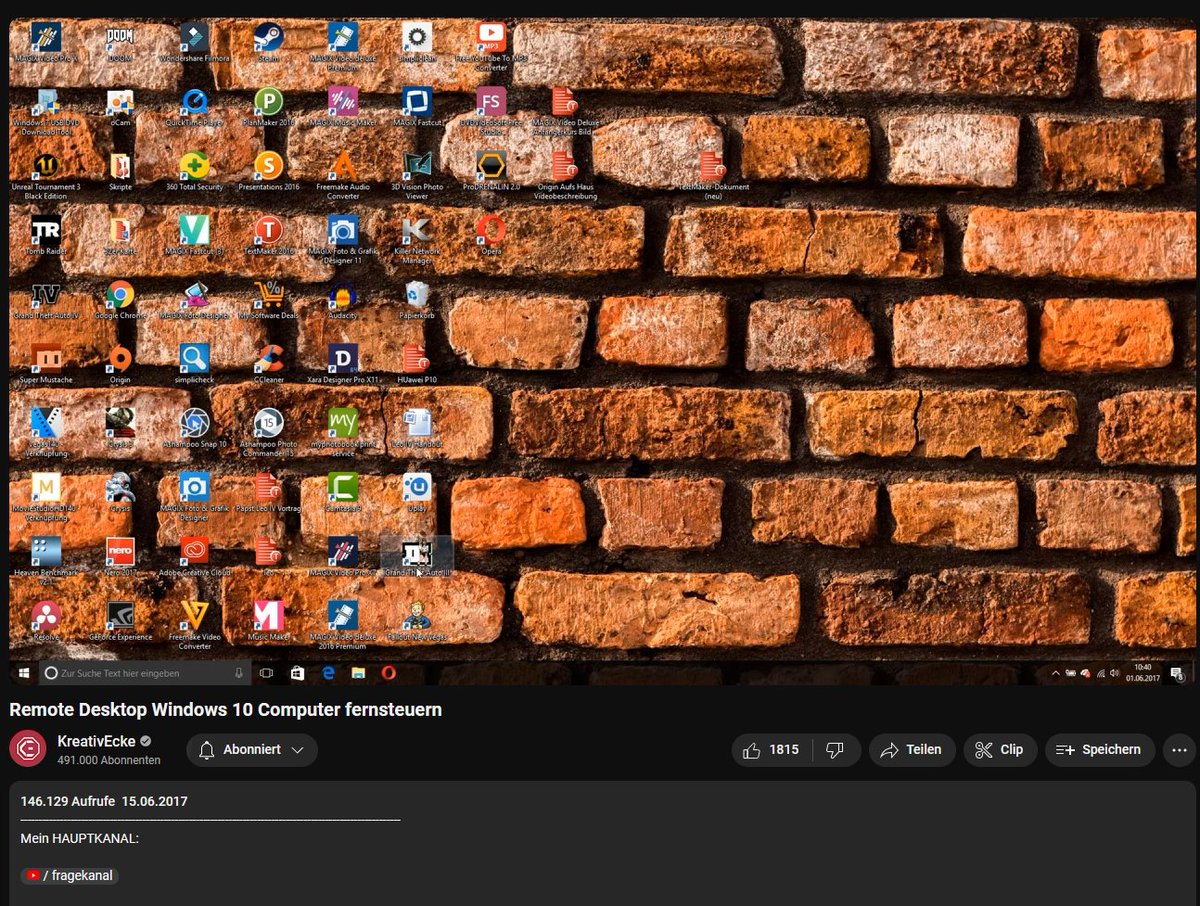Launch the Super Mustache icon
Screen dimensions: 1200x906
(x=46, y=364)
